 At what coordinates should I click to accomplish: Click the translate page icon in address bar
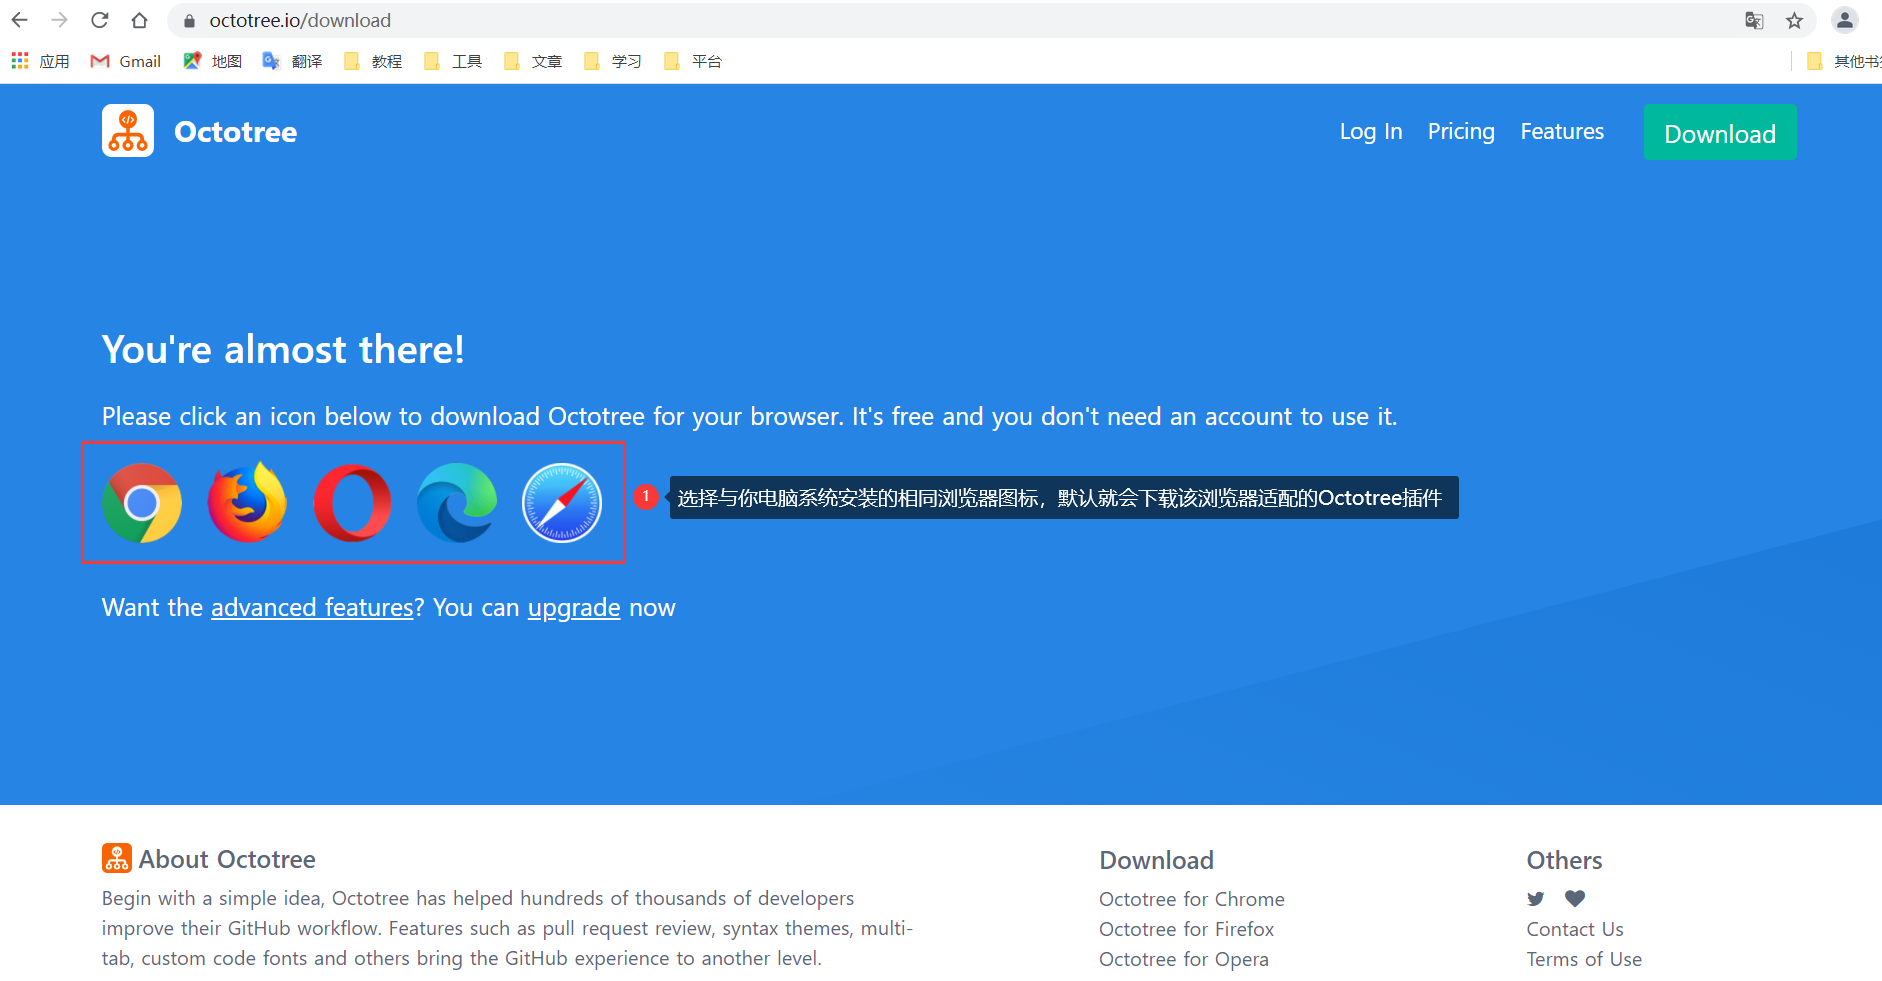[1754, 20]
